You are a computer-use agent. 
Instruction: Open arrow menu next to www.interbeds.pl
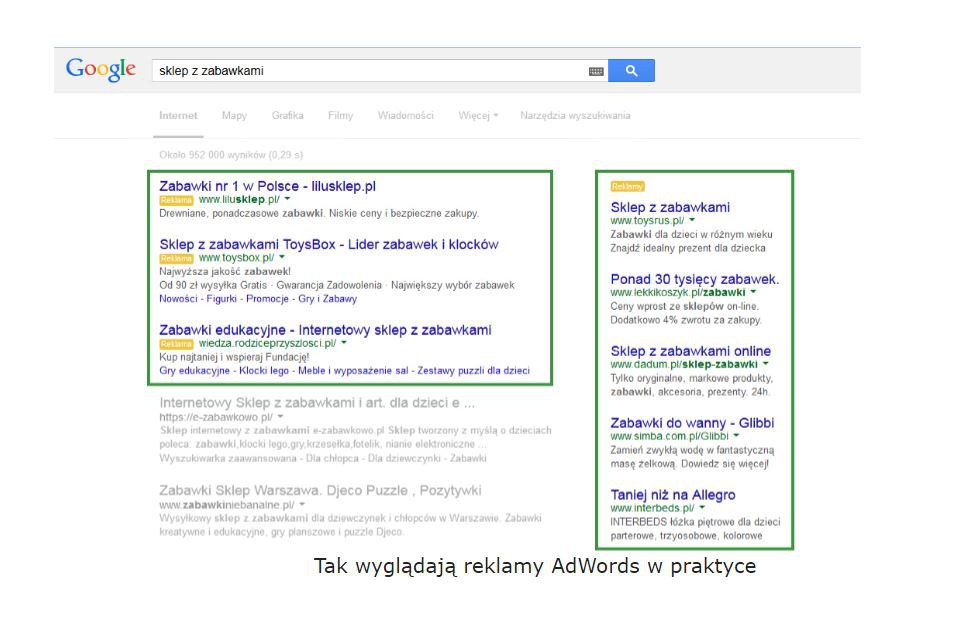(x=701, y=508)
